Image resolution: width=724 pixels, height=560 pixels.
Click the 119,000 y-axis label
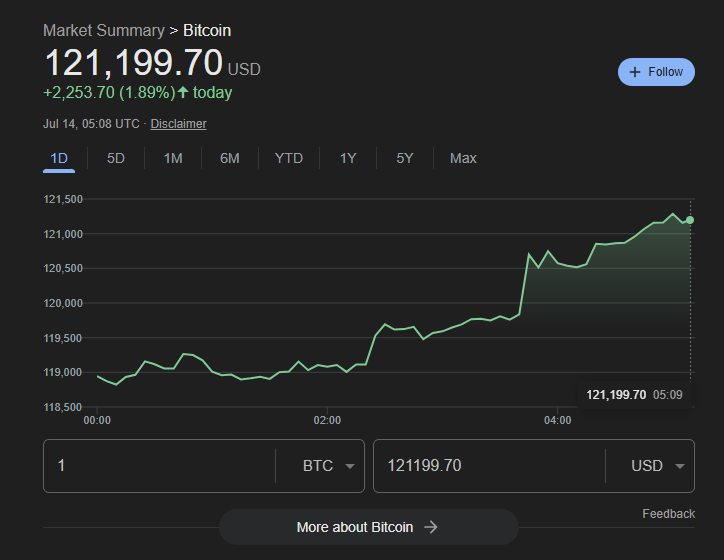pyautogui.click(x=63, y=372)
